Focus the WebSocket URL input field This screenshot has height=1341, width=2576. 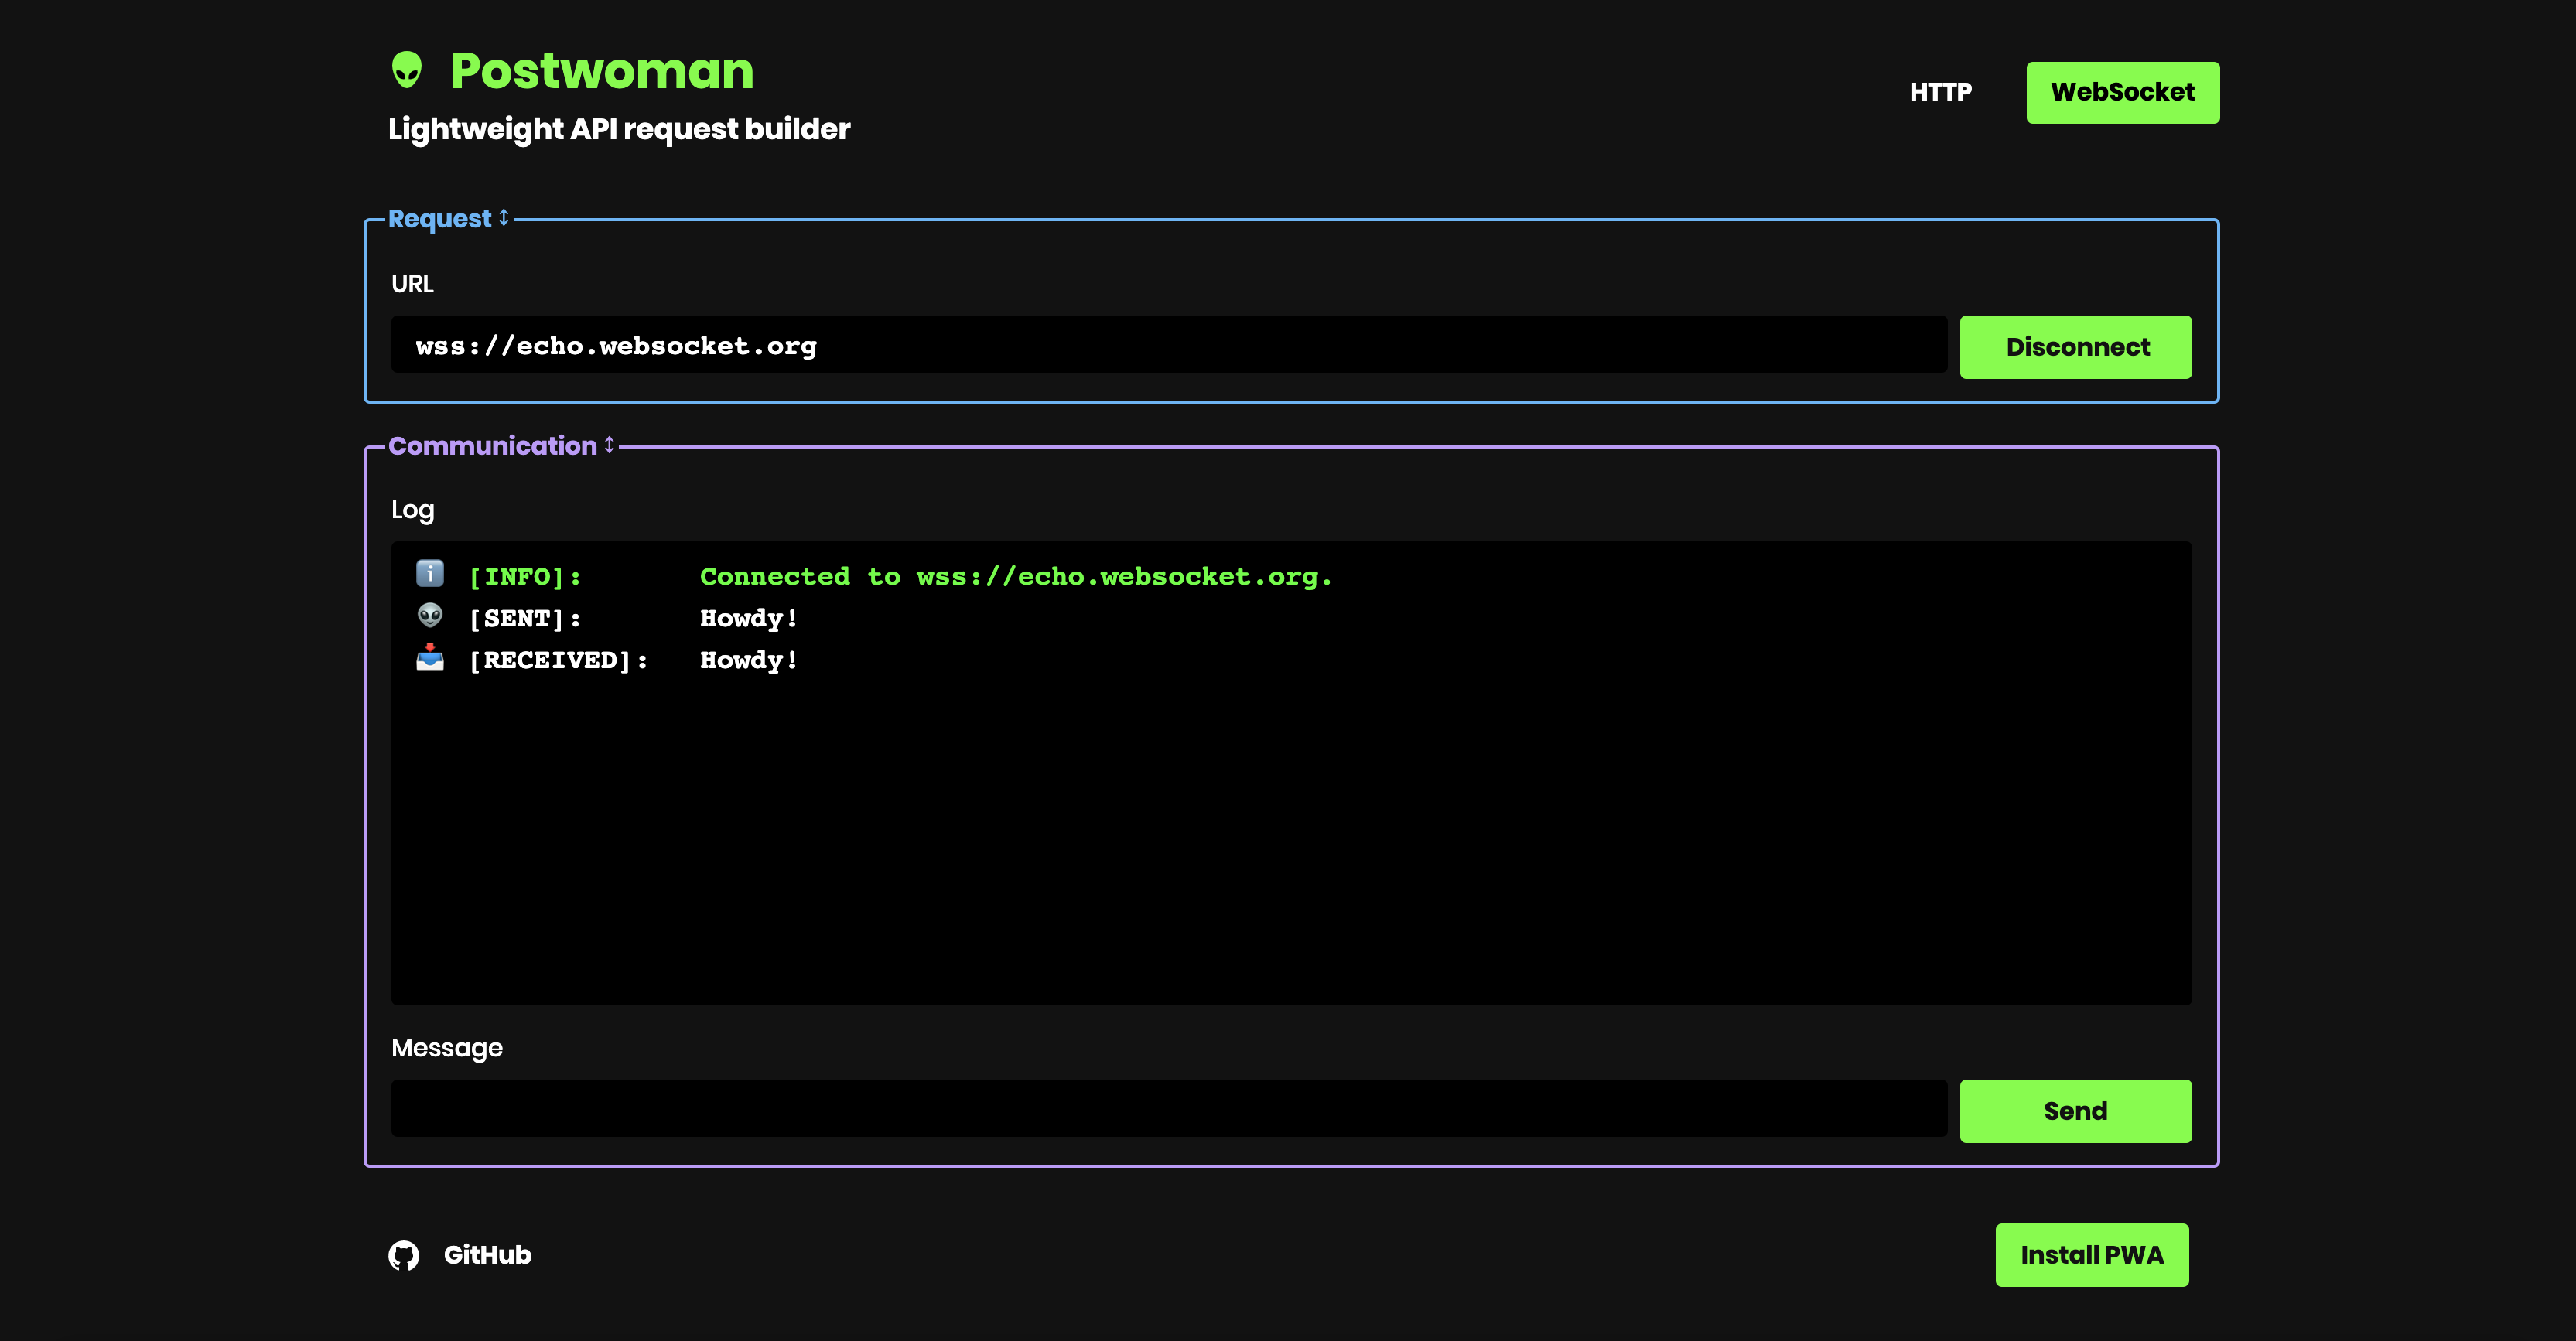pos(1168,346)
